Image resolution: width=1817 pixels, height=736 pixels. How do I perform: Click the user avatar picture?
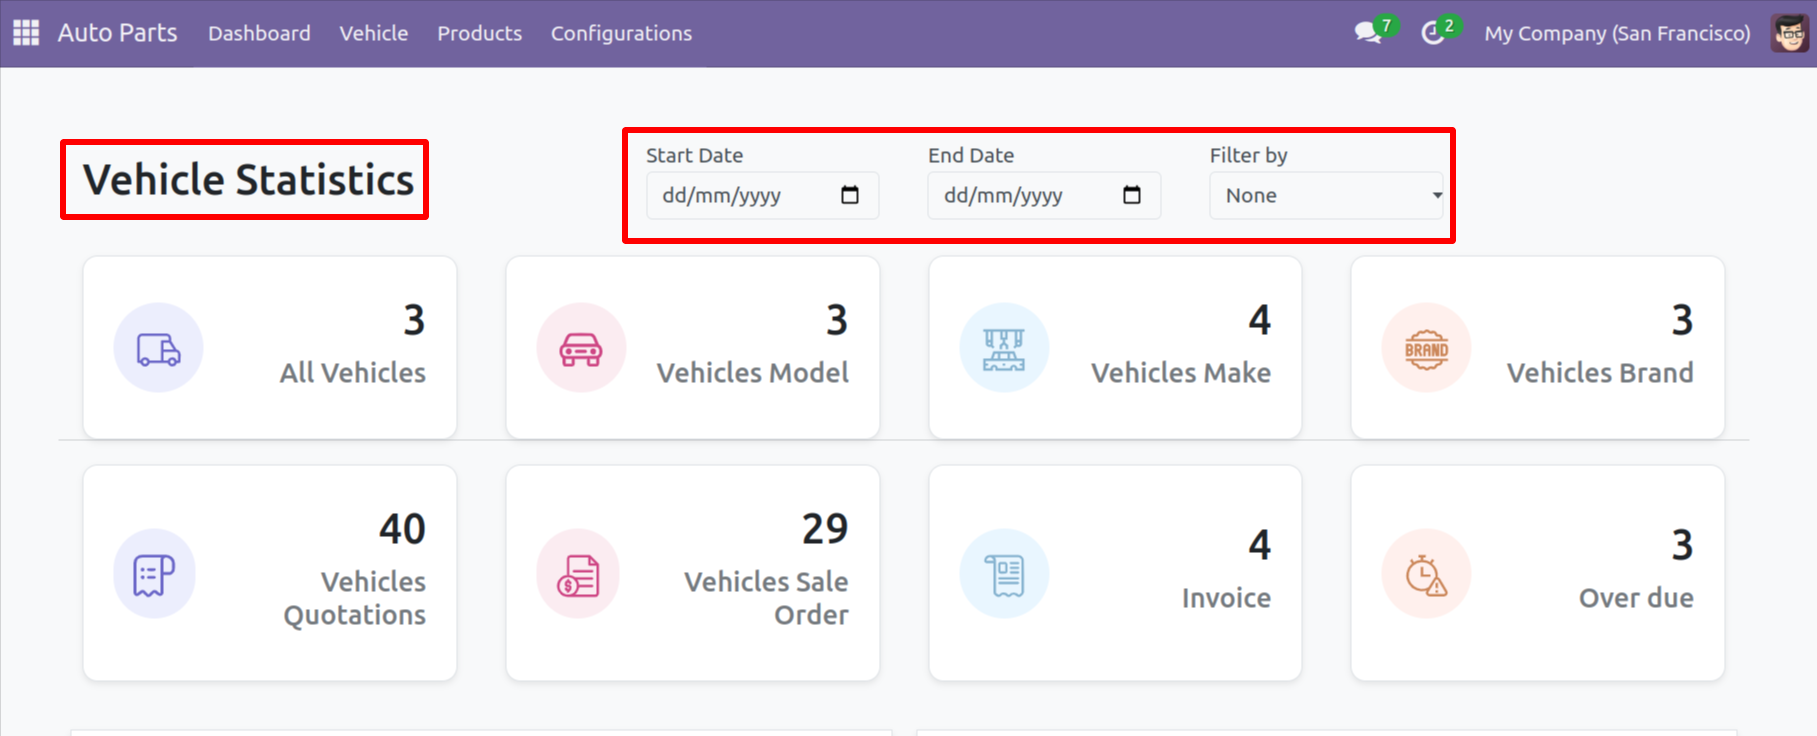[1789, 33]
